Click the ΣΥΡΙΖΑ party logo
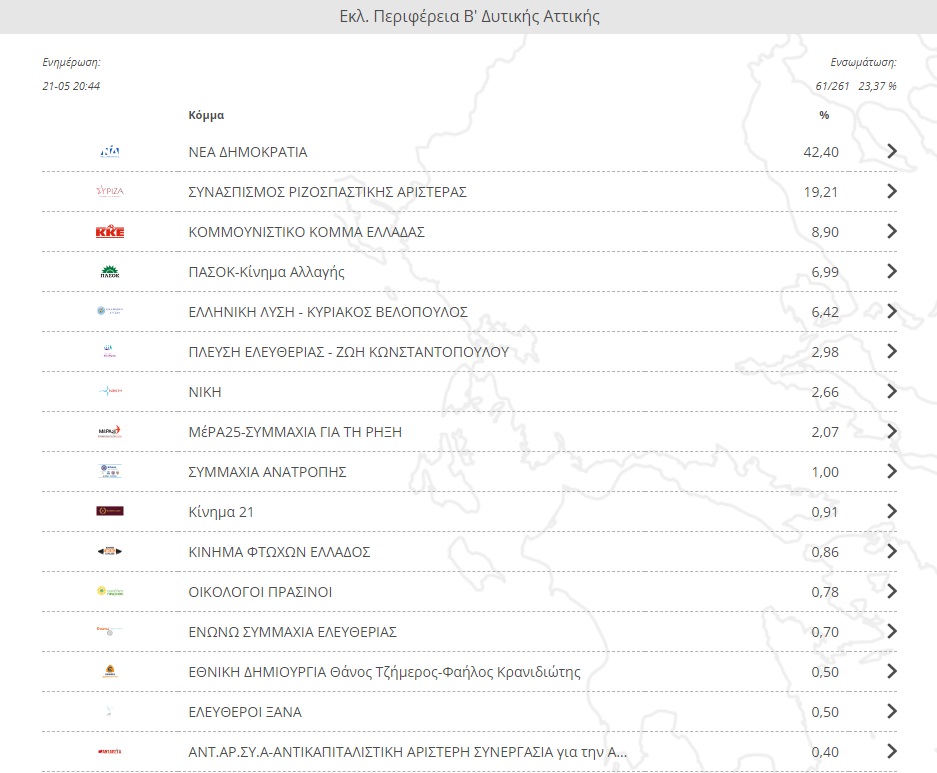The height and width of the screenshot is (773, 937). [109, 192]
